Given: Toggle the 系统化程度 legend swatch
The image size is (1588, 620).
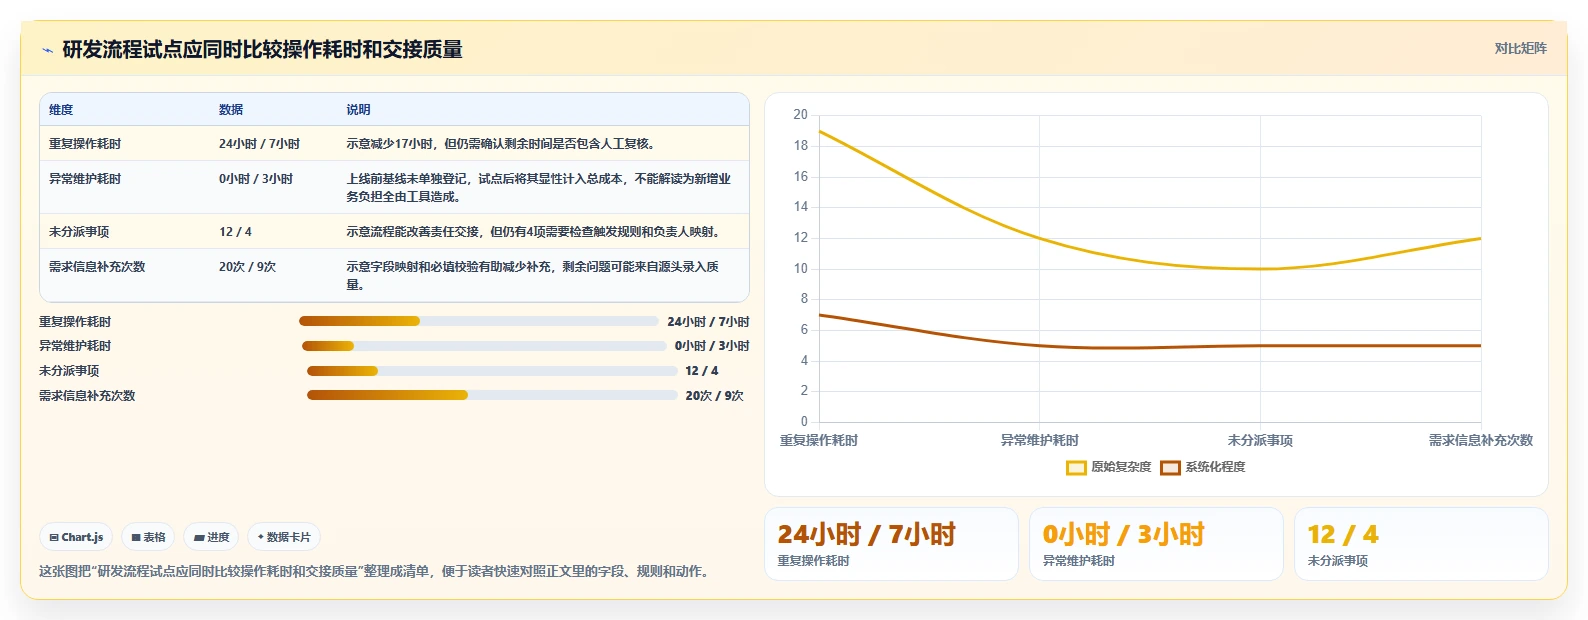Looking at the screenshot, I should coord(1170,467).
